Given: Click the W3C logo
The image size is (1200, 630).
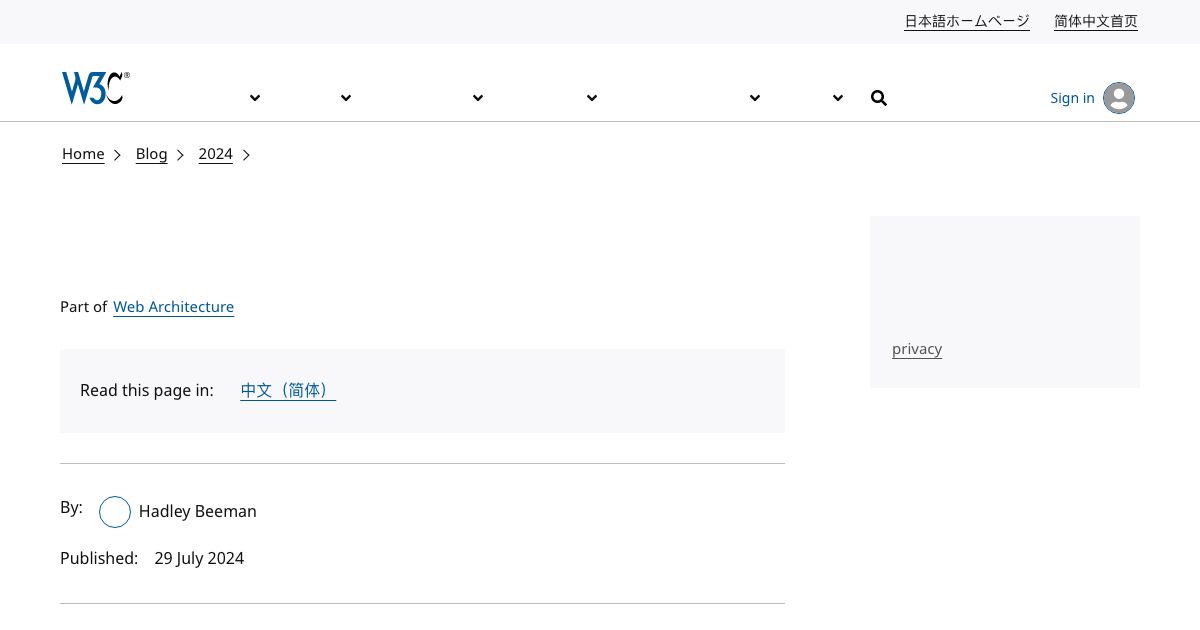Looking at the screenshot, I should pos(95,88).
